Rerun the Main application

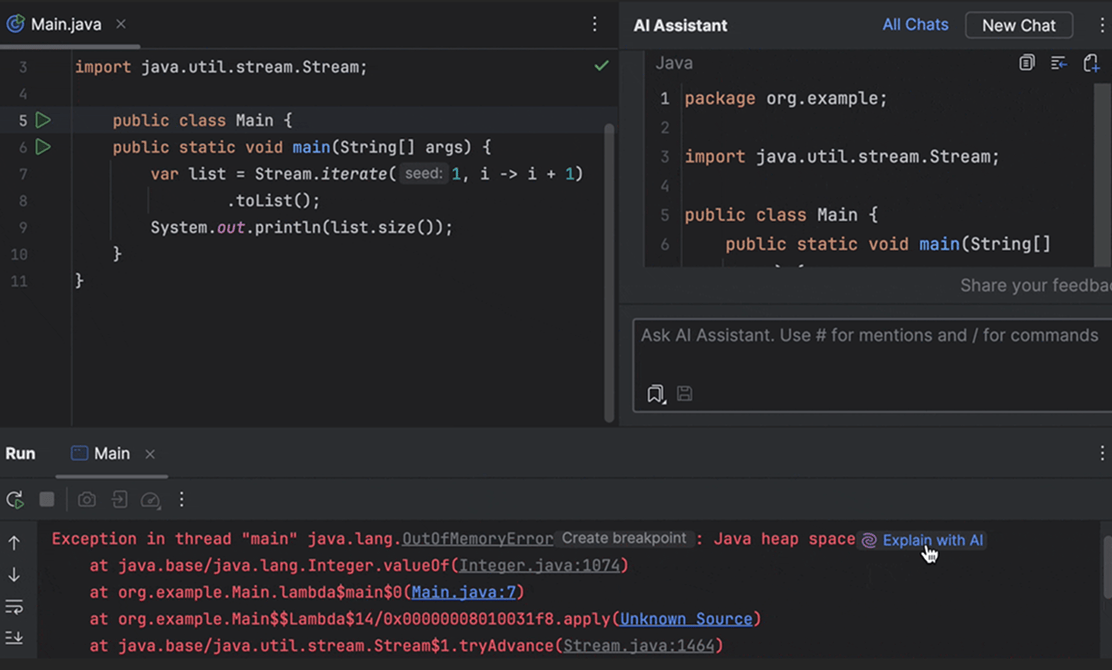tap(14, 499)
